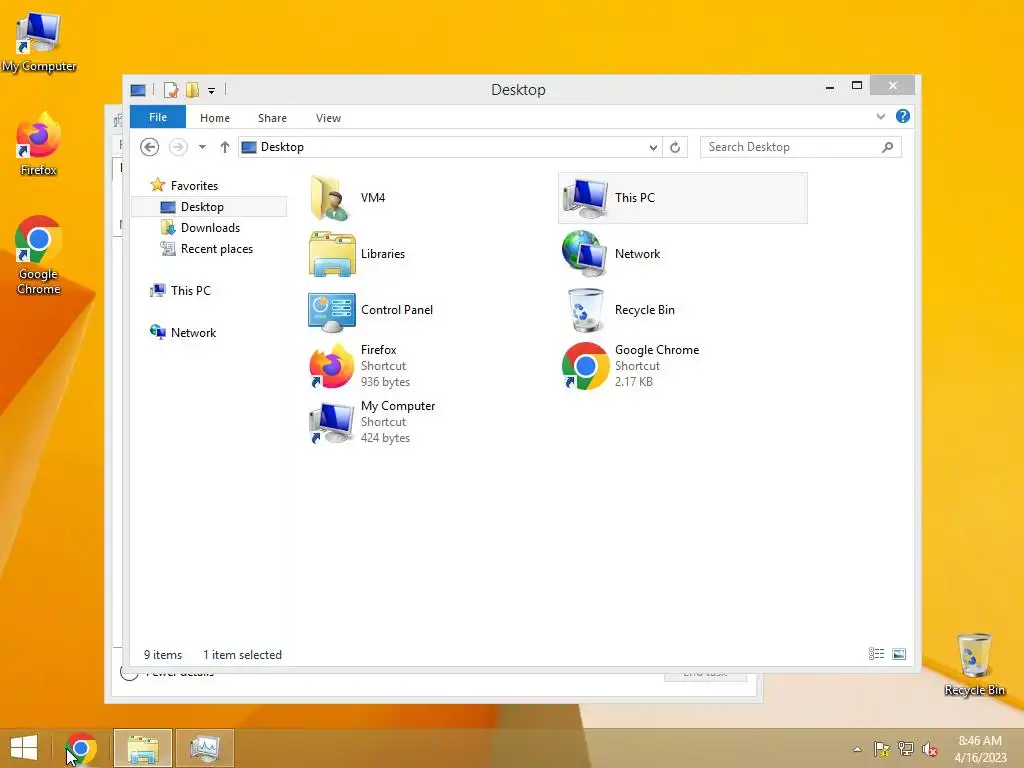This screenshot has height=768, width=1024.
Task: Open Explorer Help question mark icon
Action: coord(903,116)
